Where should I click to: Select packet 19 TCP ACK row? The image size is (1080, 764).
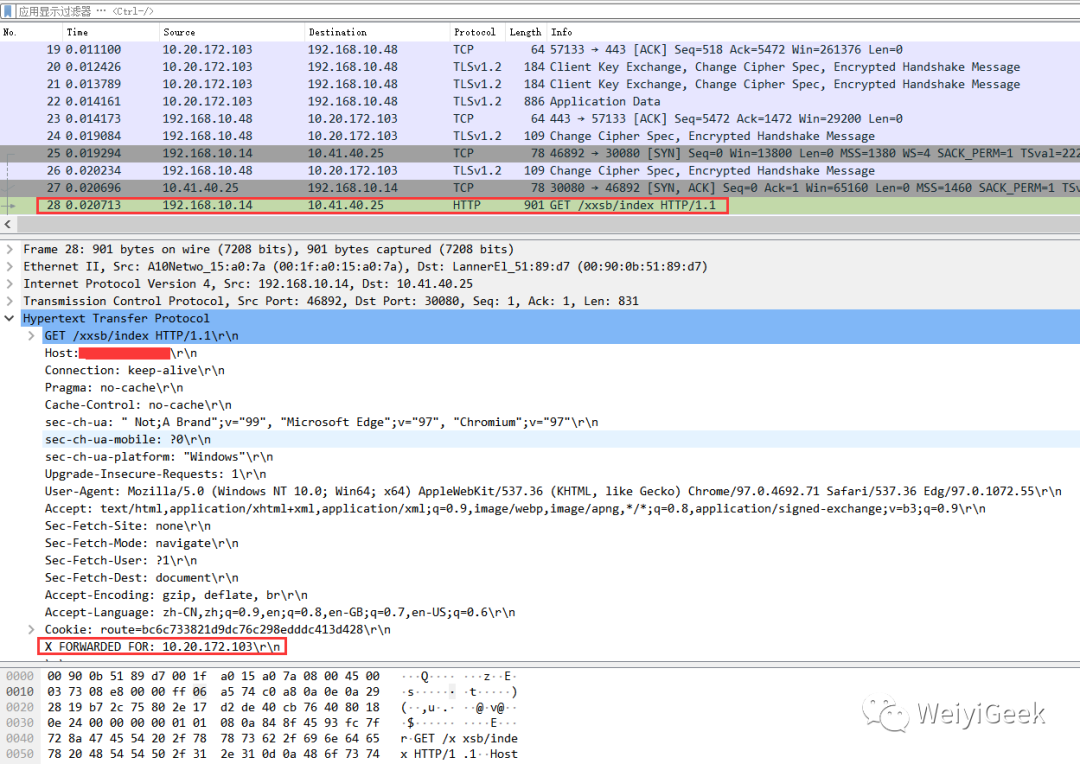(x=540, y=50)
